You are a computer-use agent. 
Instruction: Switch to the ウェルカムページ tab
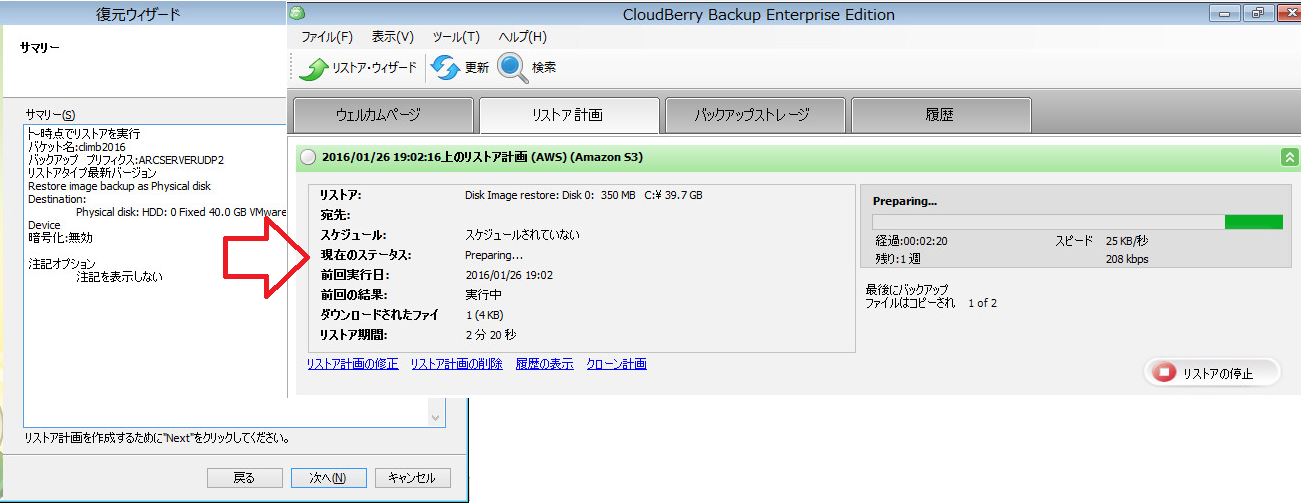click(383, 115)
